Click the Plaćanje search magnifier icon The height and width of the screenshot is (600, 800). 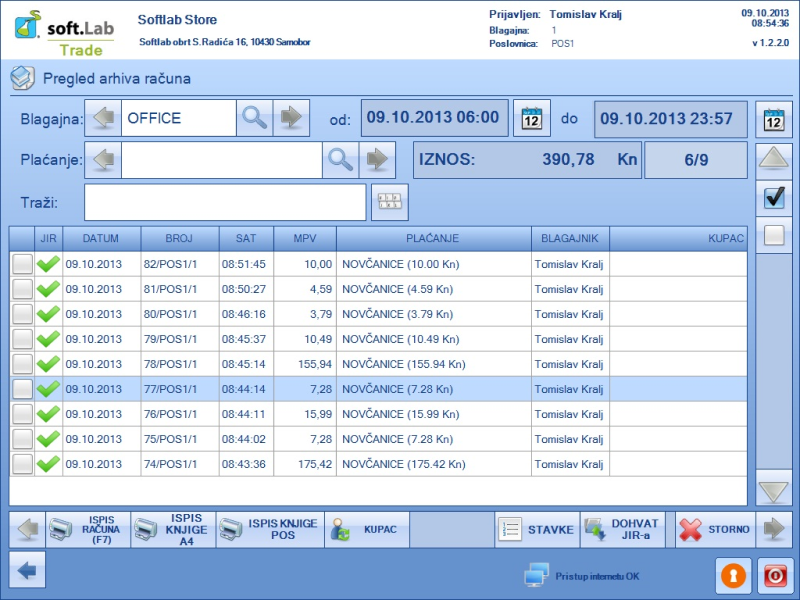[x=341, y=159]
